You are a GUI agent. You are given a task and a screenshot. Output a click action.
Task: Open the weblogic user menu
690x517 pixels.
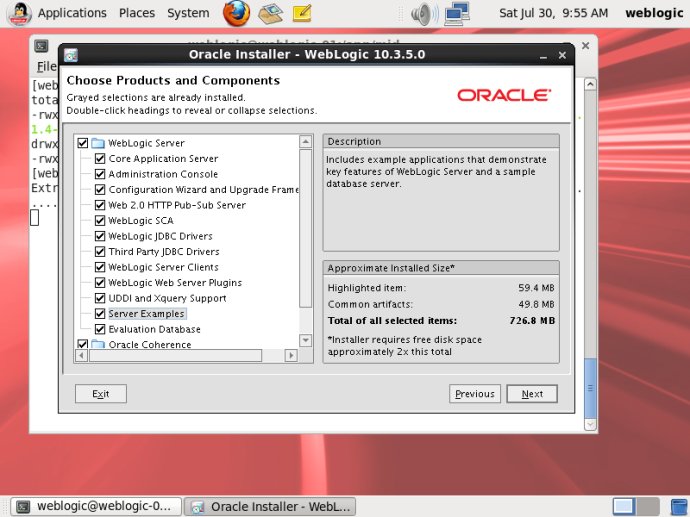click(654, 13)
